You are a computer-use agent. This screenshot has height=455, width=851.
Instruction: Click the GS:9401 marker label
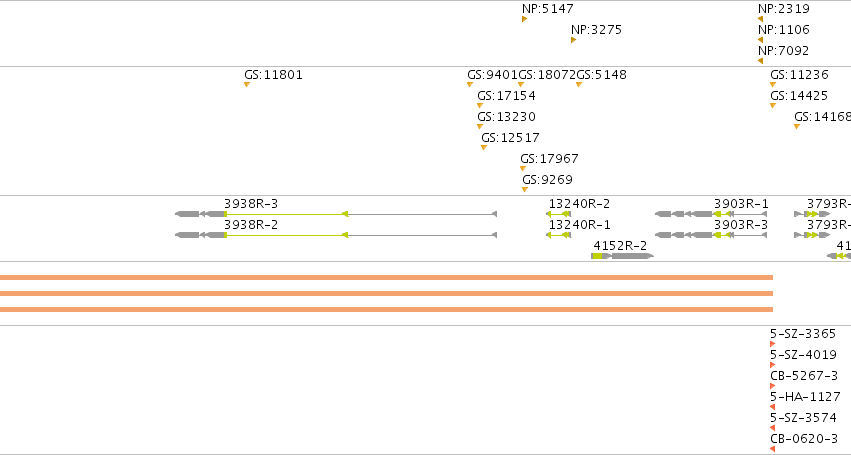492,75
